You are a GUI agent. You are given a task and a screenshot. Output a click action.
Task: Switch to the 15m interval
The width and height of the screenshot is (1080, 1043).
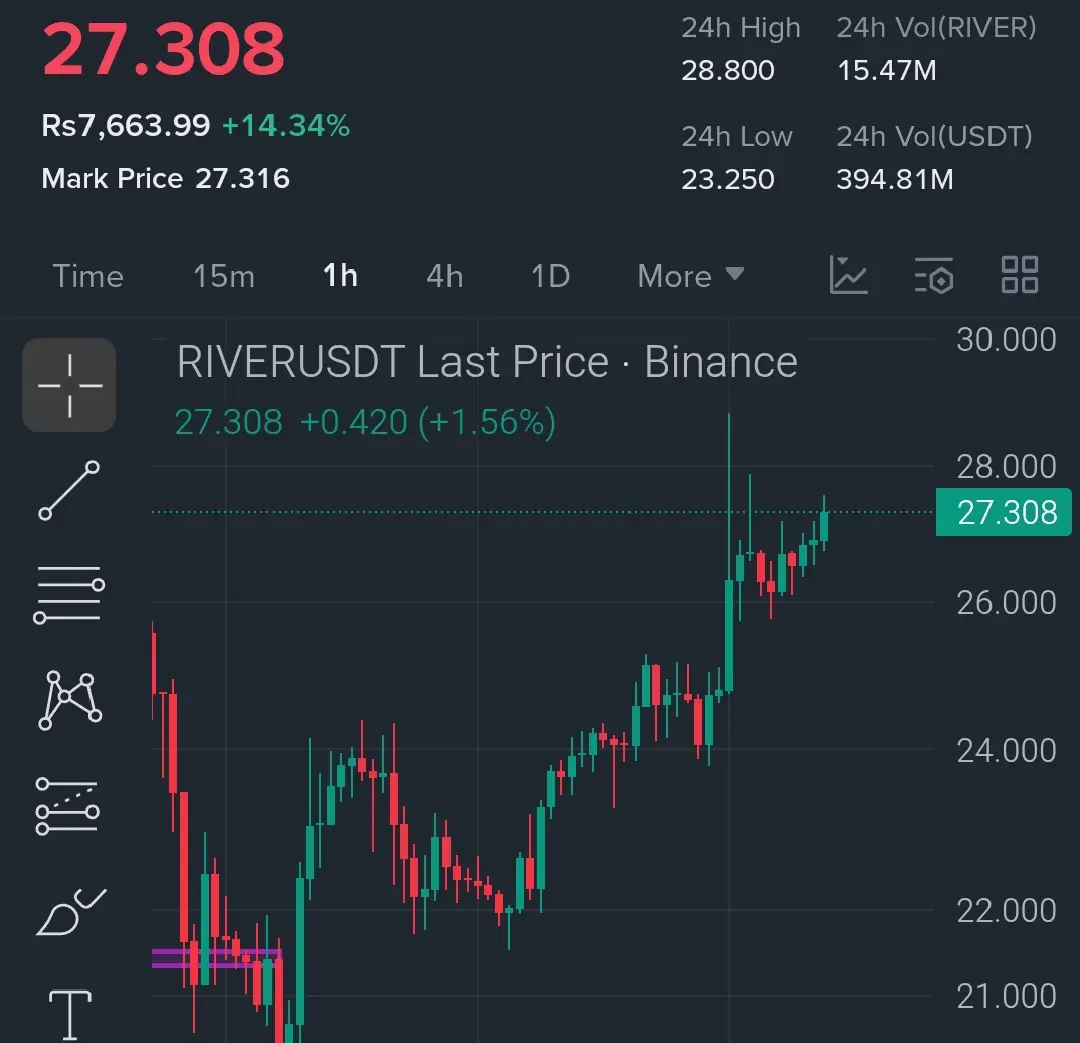click(224, 276)
